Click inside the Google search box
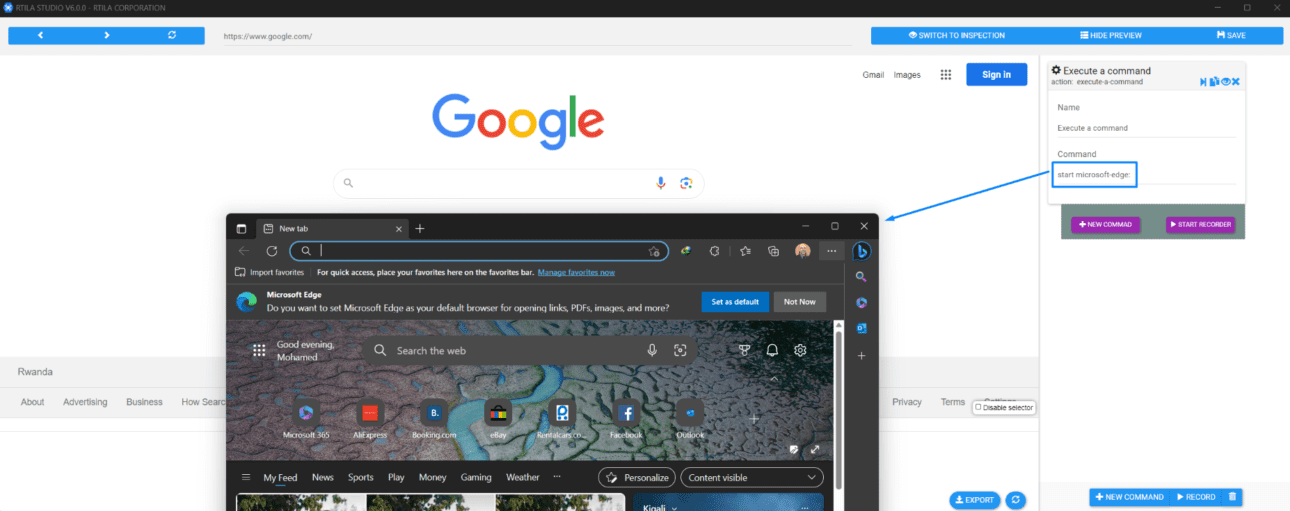The height and width of the screenshot is (511, 1290). [x=519, y=183]
